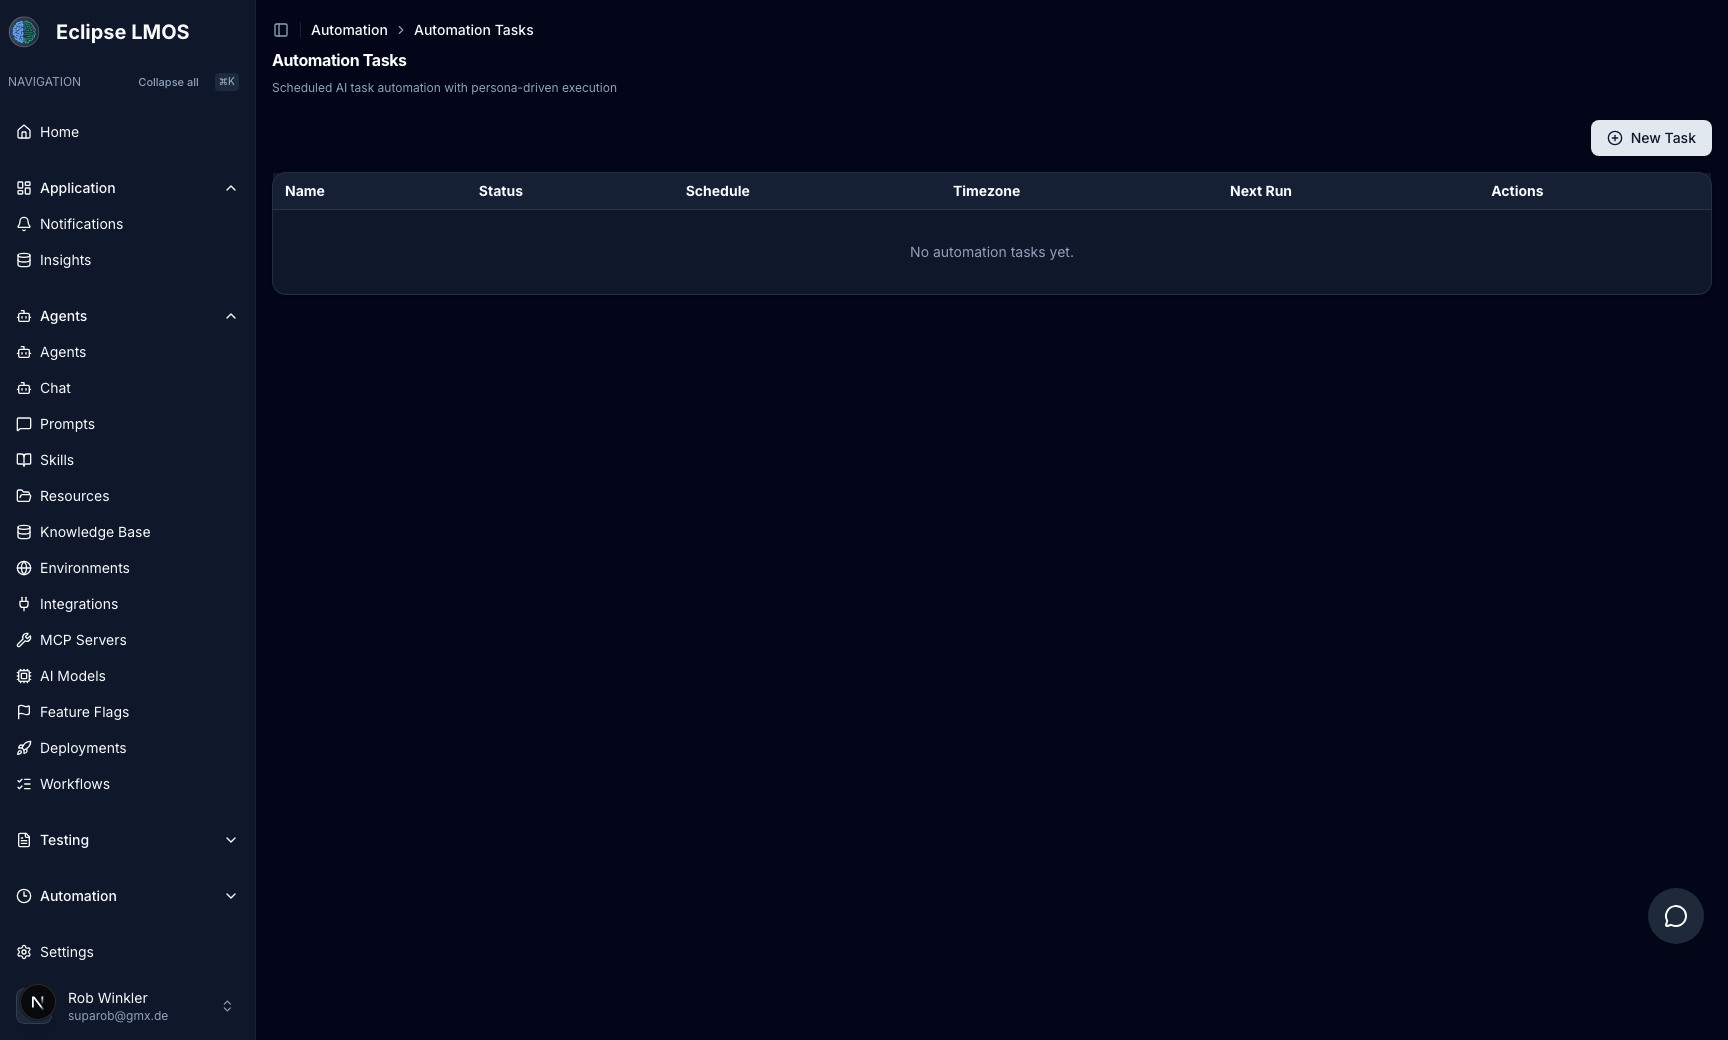Open the Home menu item
This screenshot has width=1728, height=1040.
click(x=127, y=132)
